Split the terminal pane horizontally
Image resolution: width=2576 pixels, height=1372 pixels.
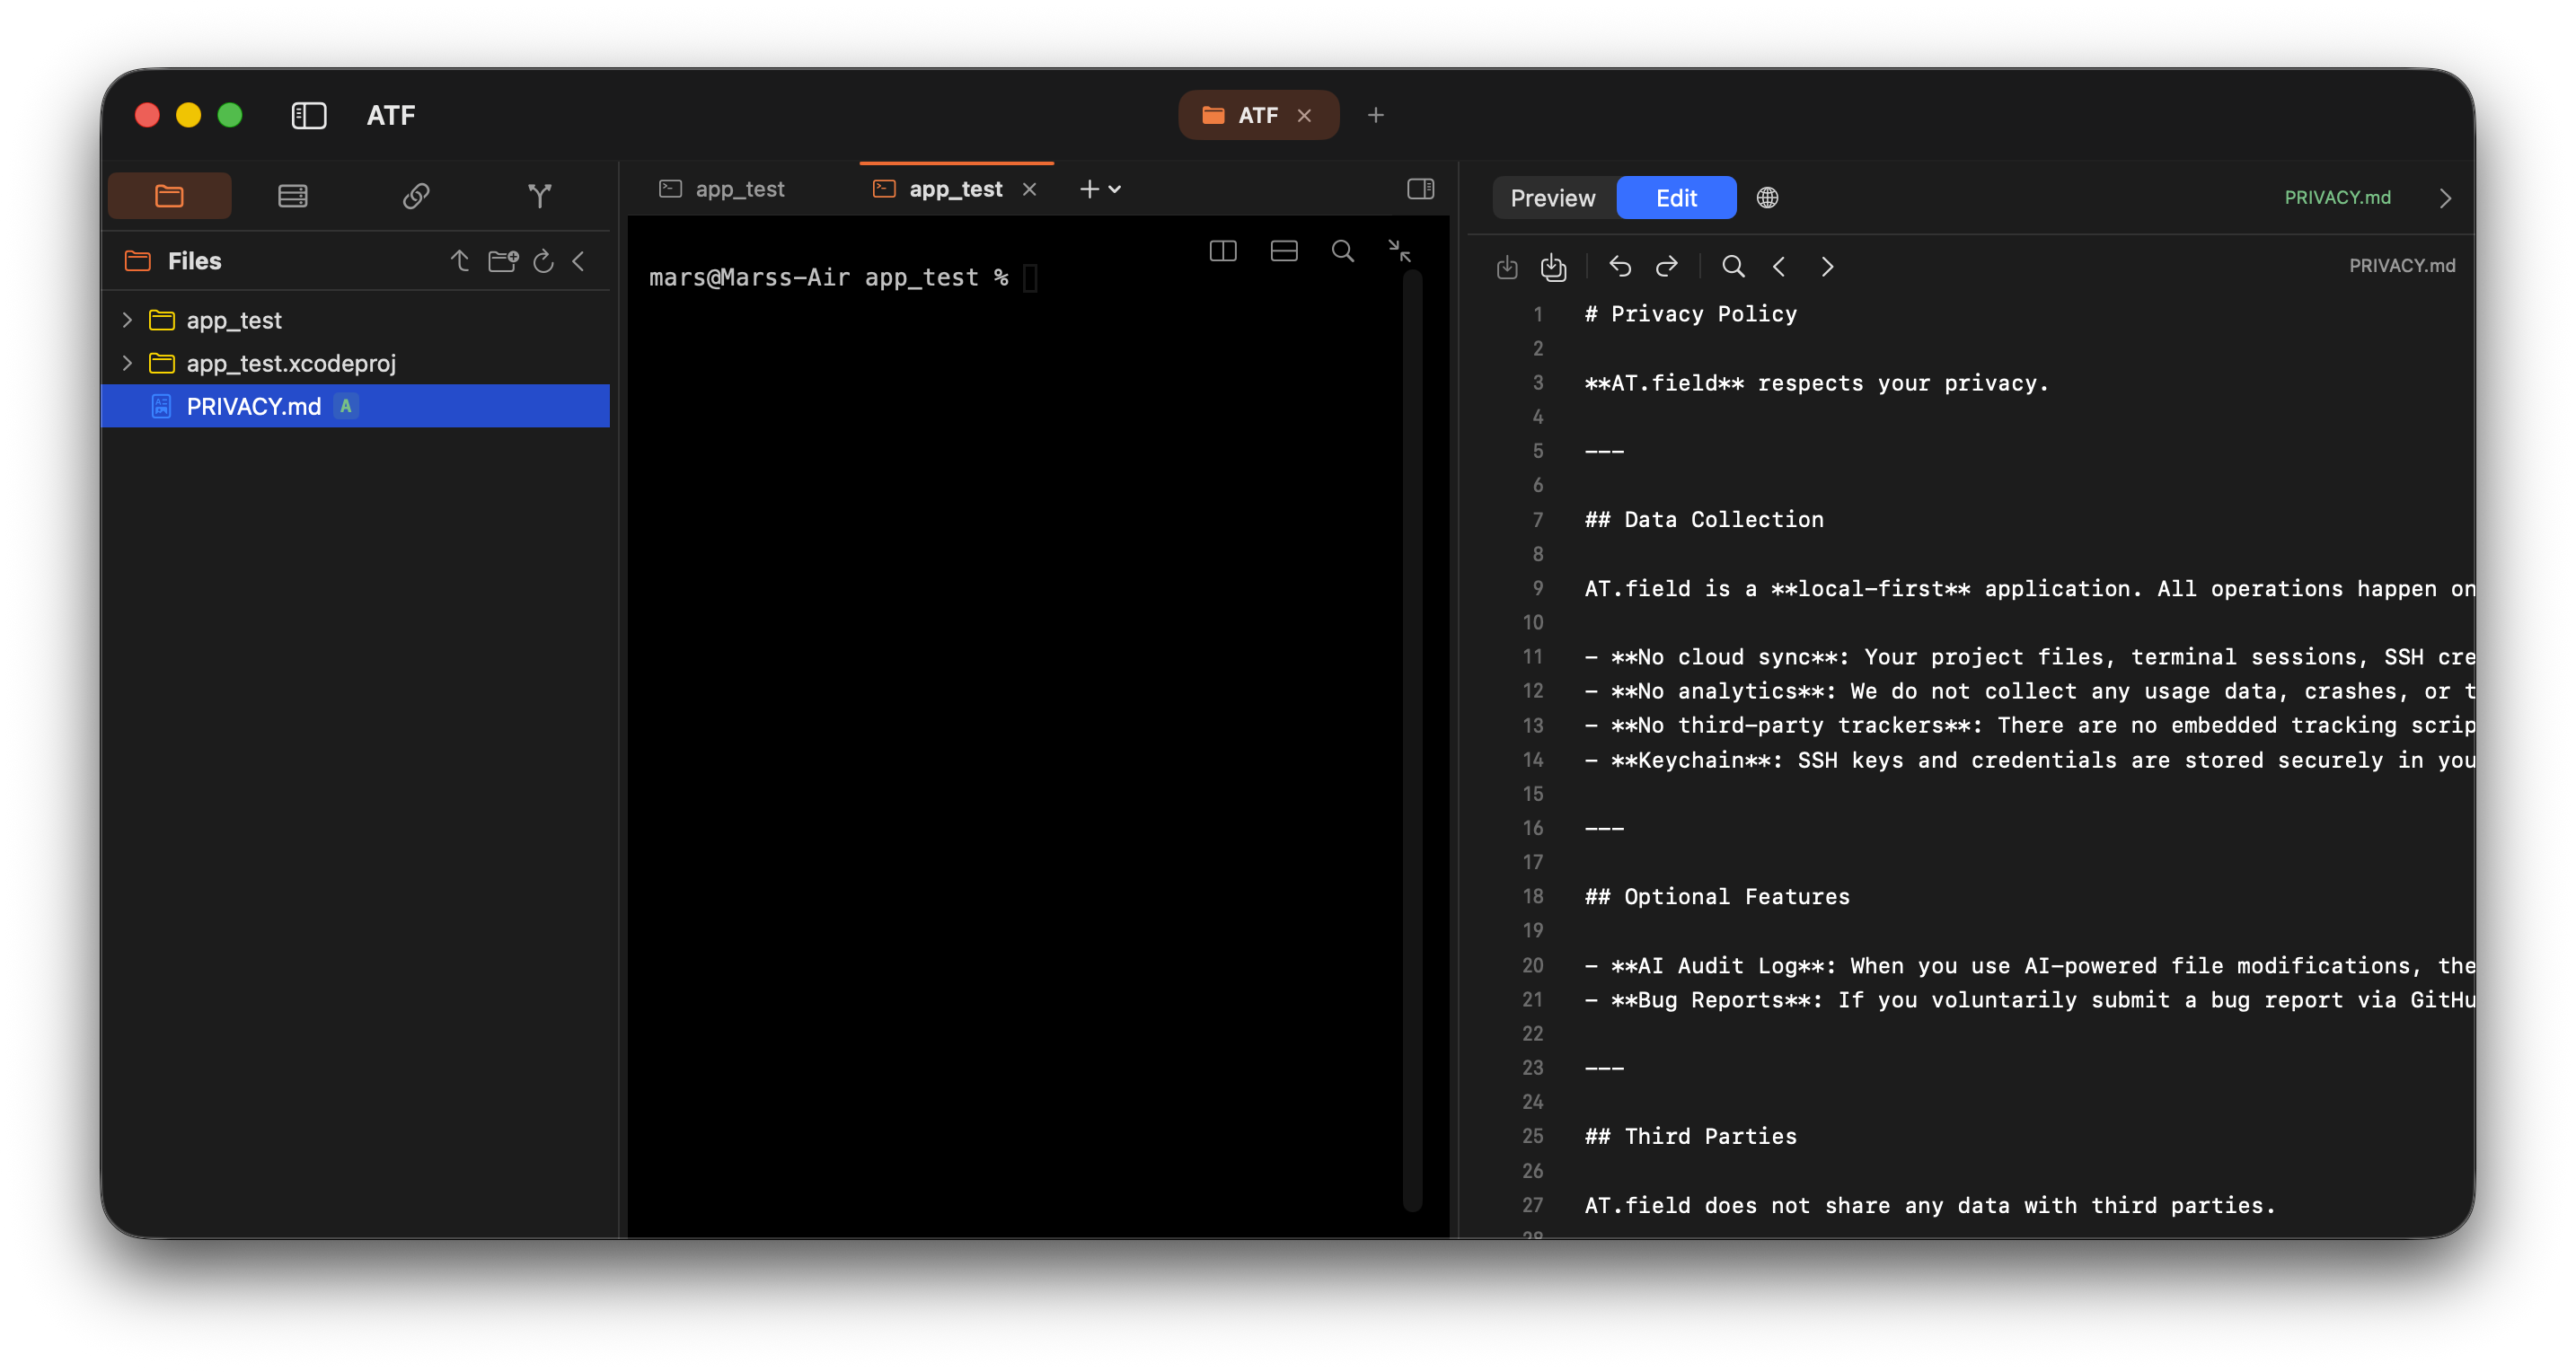pyautogui.click(x=1284, y=251)
